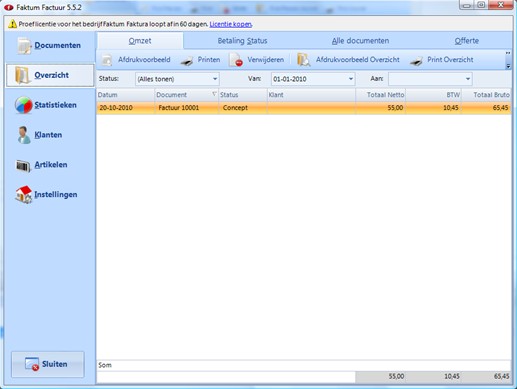Screen dimensions: 517x389
Task: Switch to the Offerte tab
Action: [467, 41]
